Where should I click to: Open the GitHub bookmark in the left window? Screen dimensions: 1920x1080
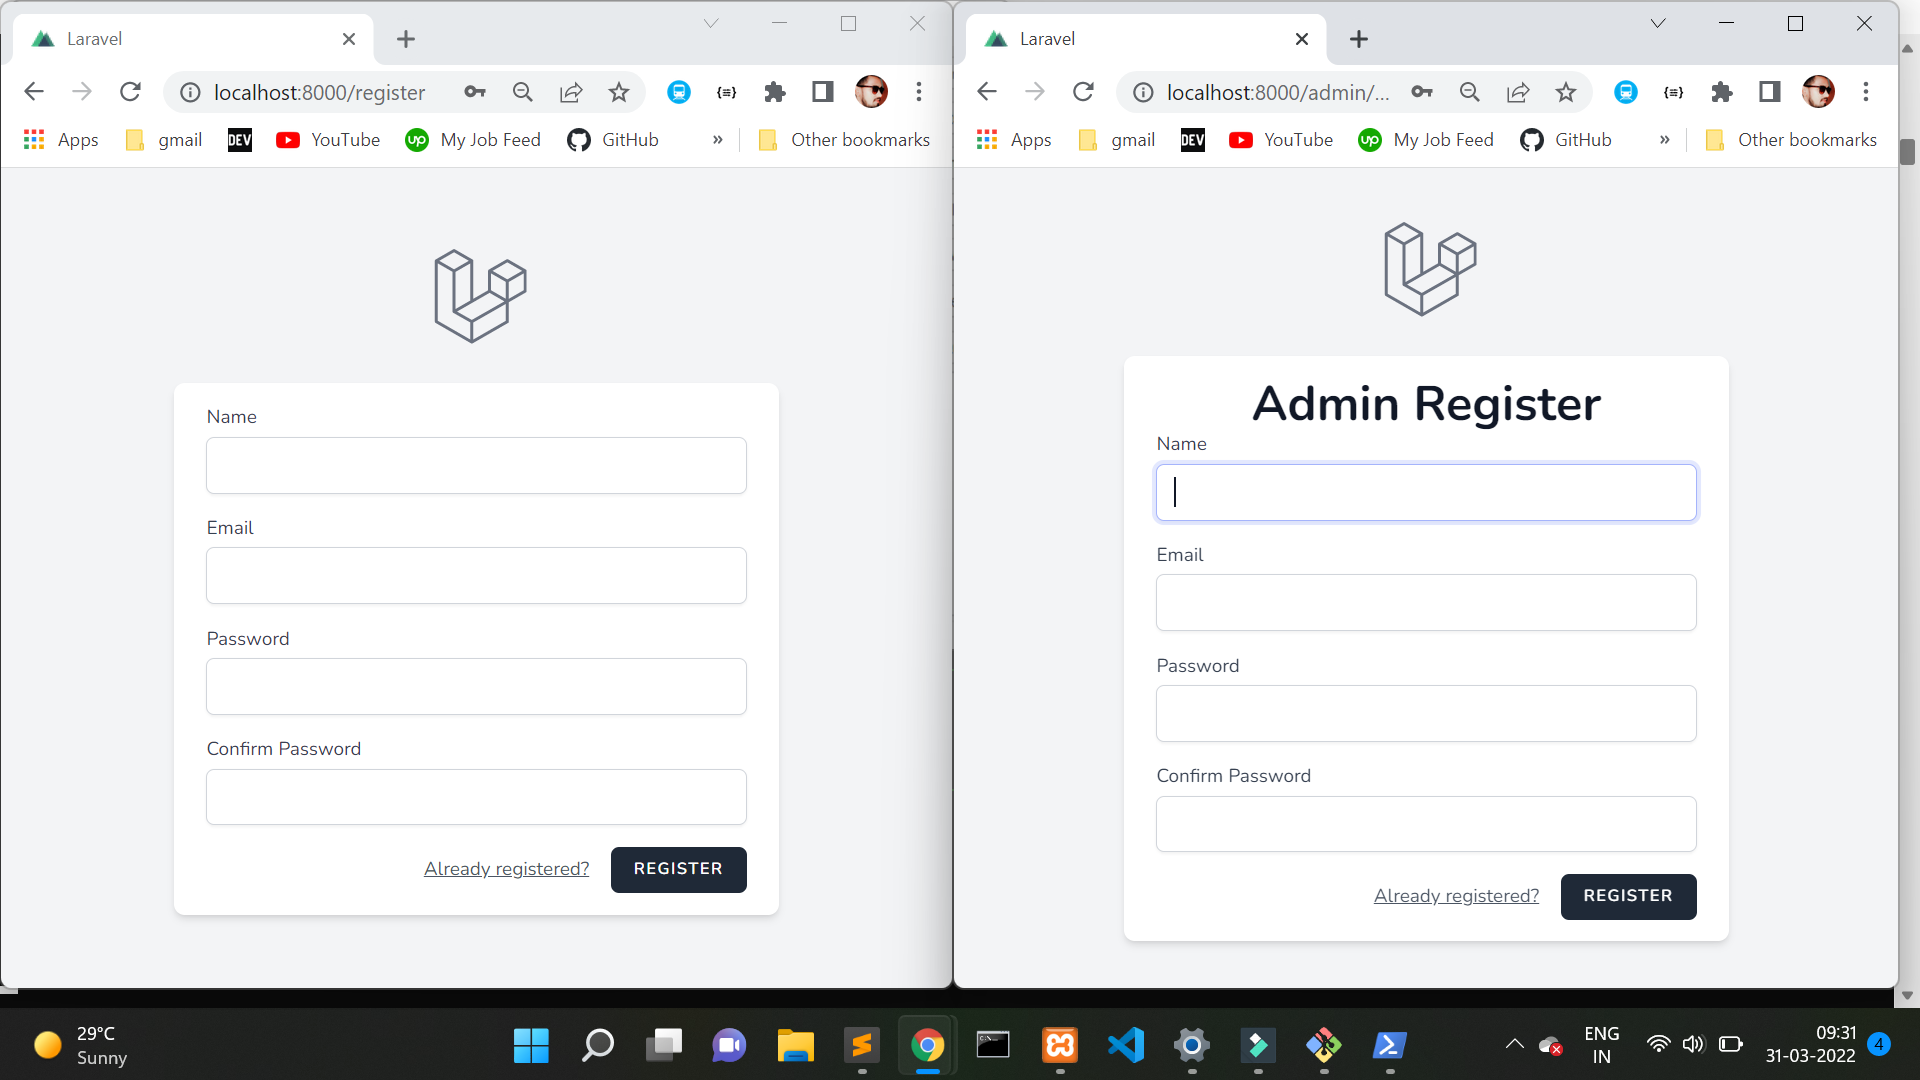[613, 140]
